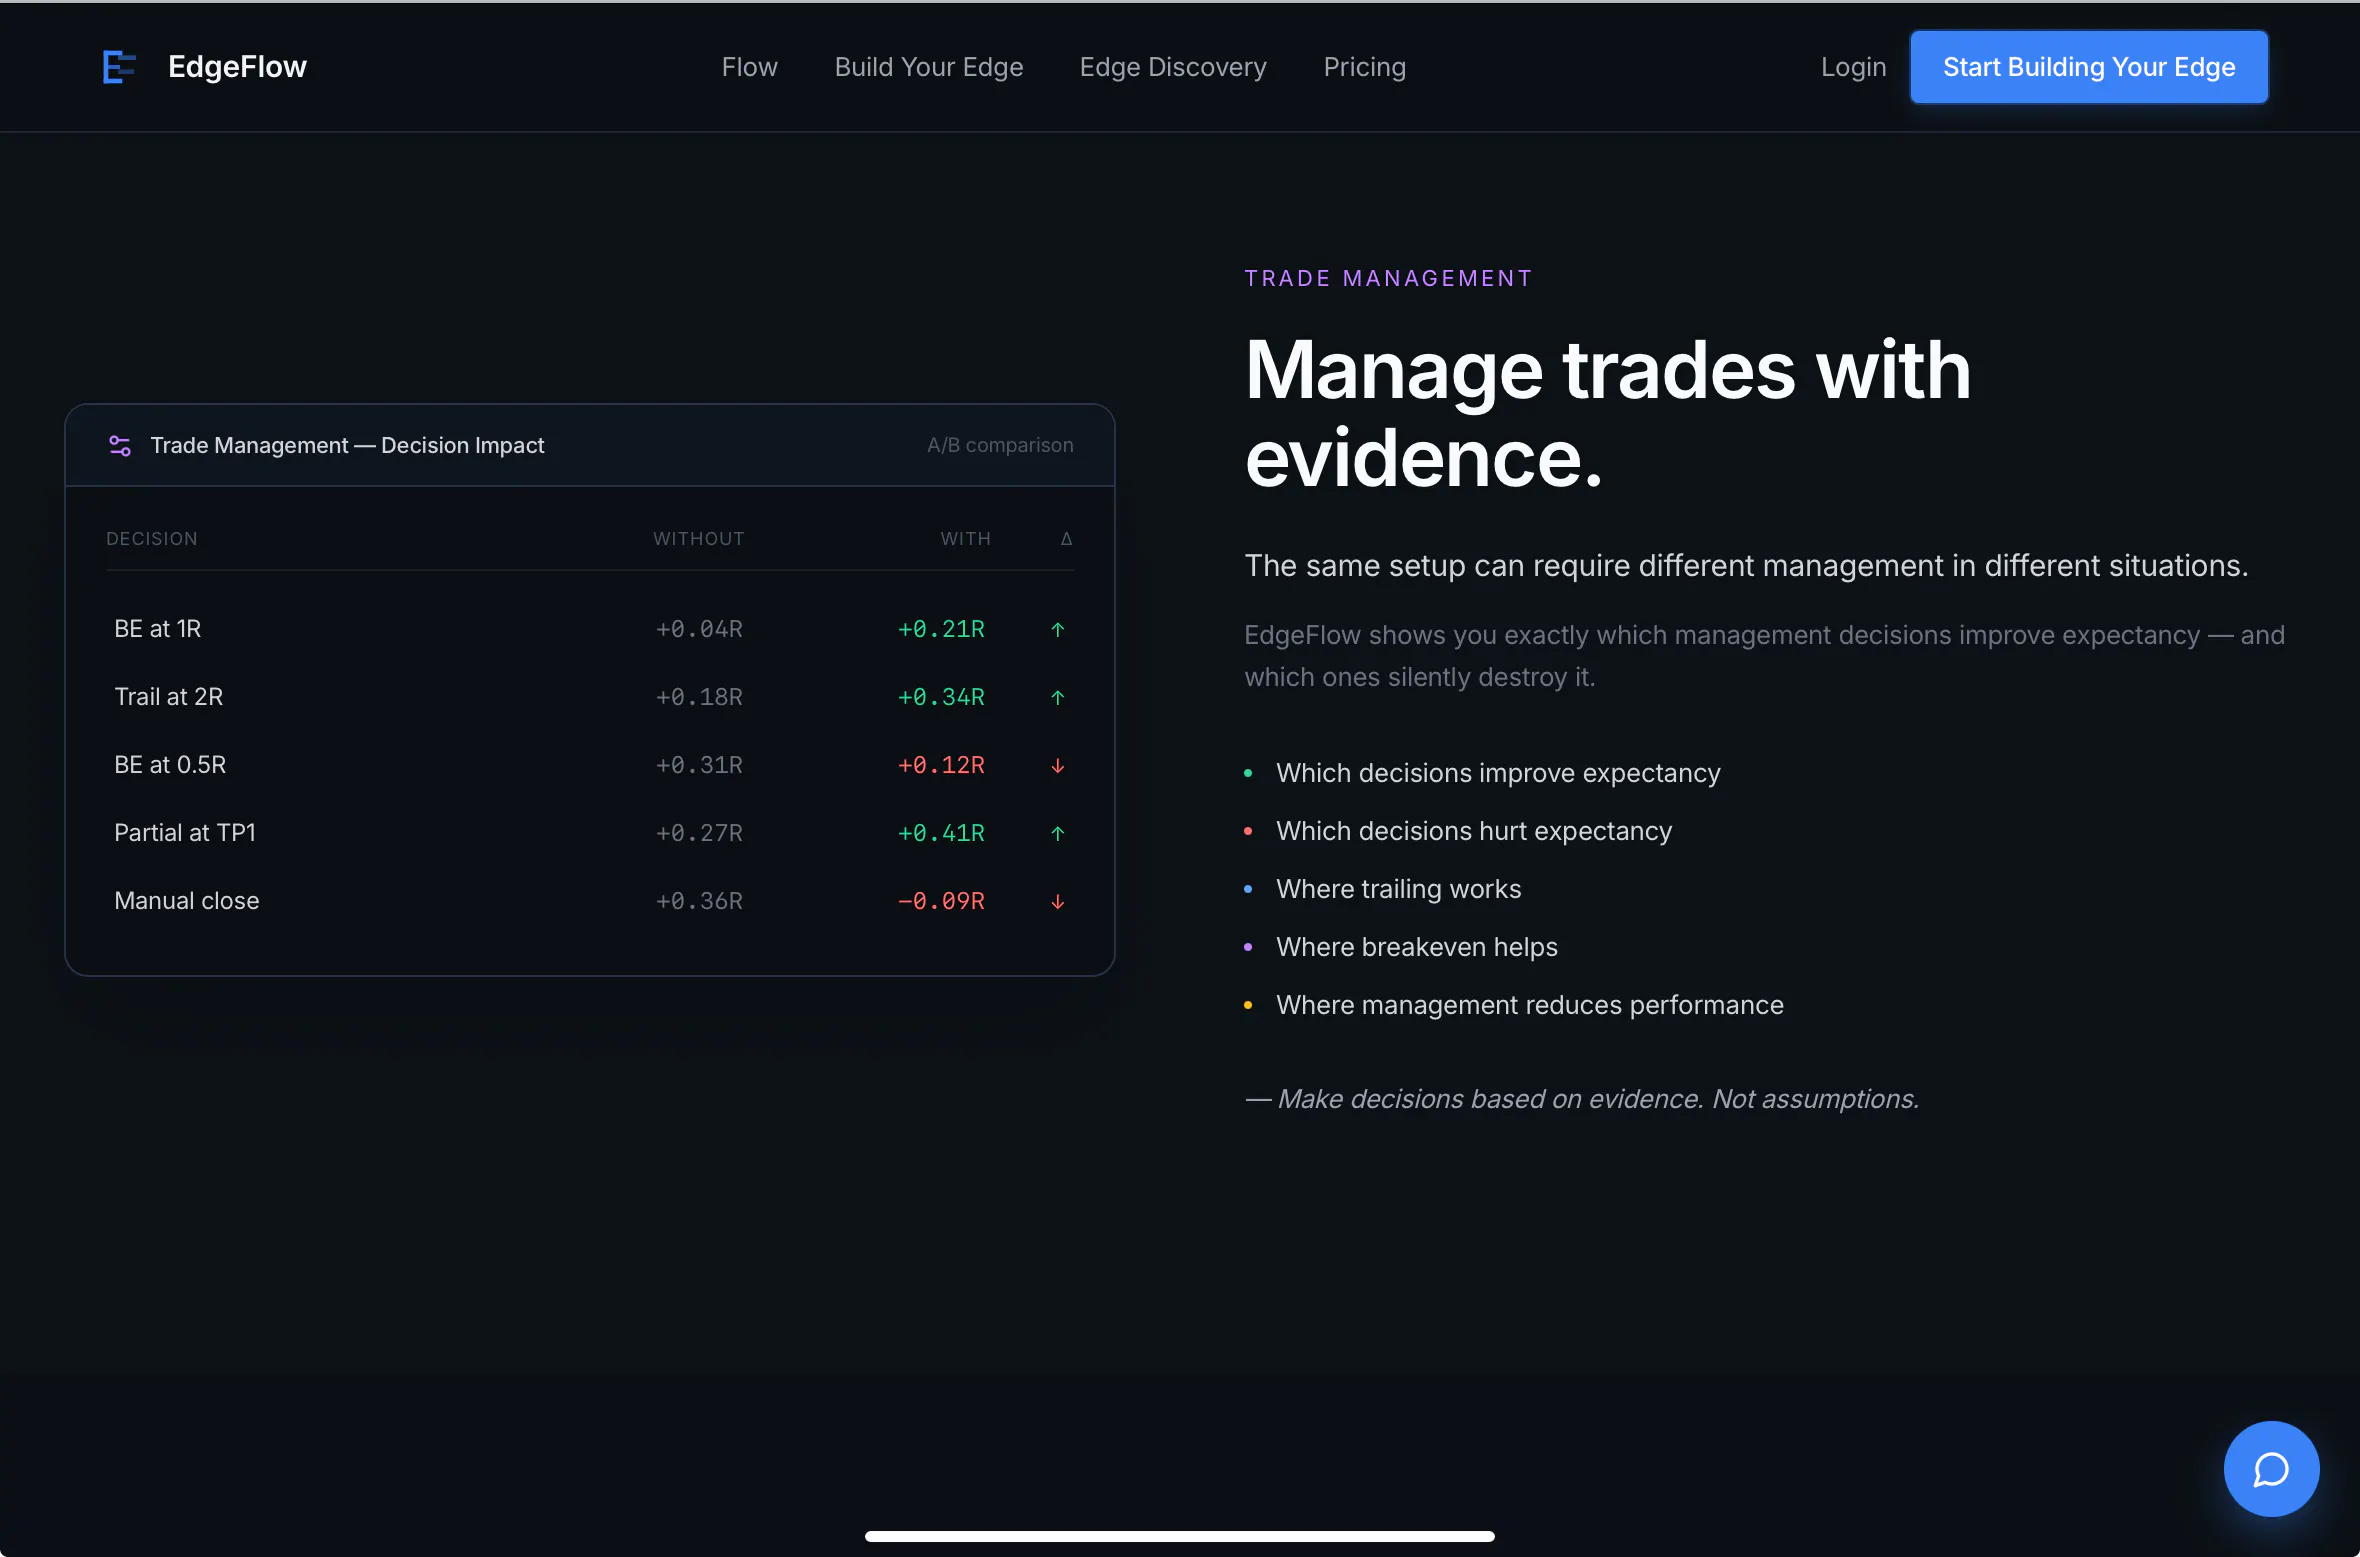Open the Flow nav item
This screenshot has height=1557, width=2360.
pos(750,67)
